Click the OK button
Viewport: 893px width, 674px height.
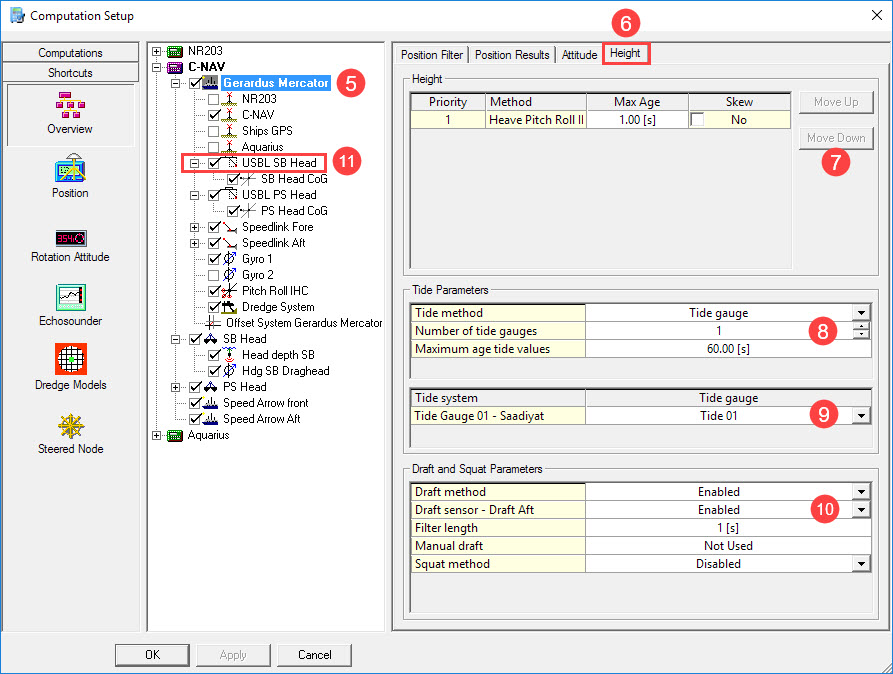point(152,655)
